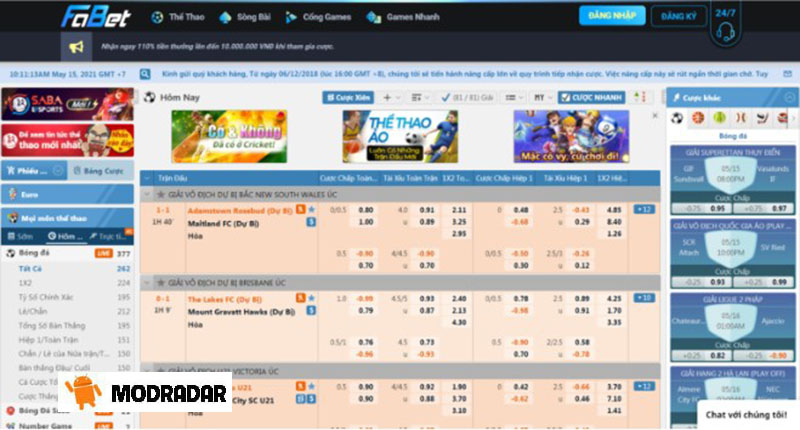Click the 0.95 odds for GIF Sundsvall
Screen dimensions: 800x430
pos(716,207)
